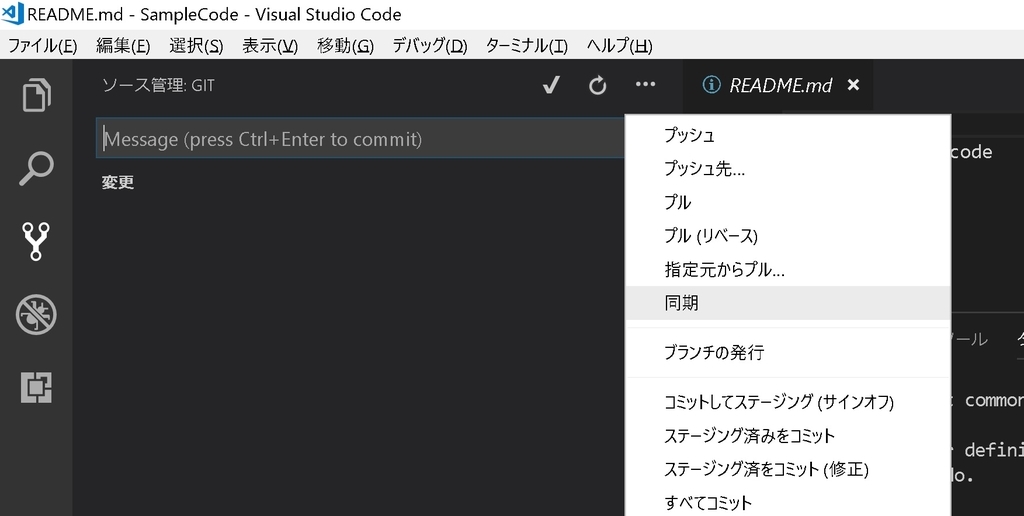This screenshot has height=516, width=1024.
Task: Switch to the README.md tab
Action: pyautogui.click(x=780, y=85)
